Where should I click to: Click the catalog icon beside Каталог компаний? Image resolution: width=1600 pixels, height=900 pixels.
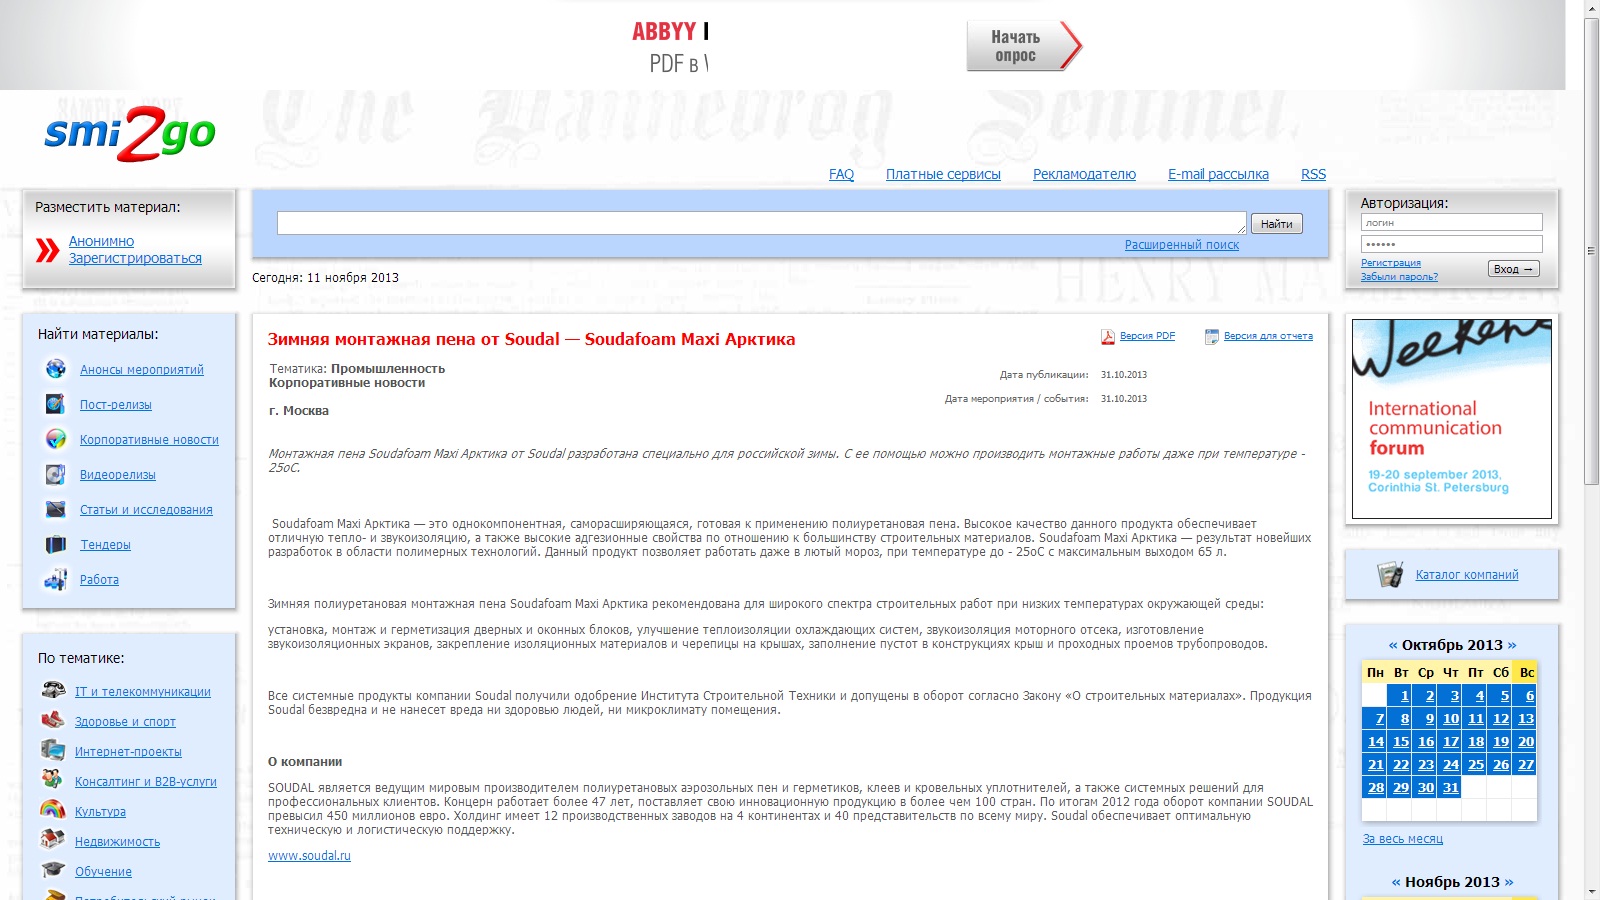point(1390,574)
